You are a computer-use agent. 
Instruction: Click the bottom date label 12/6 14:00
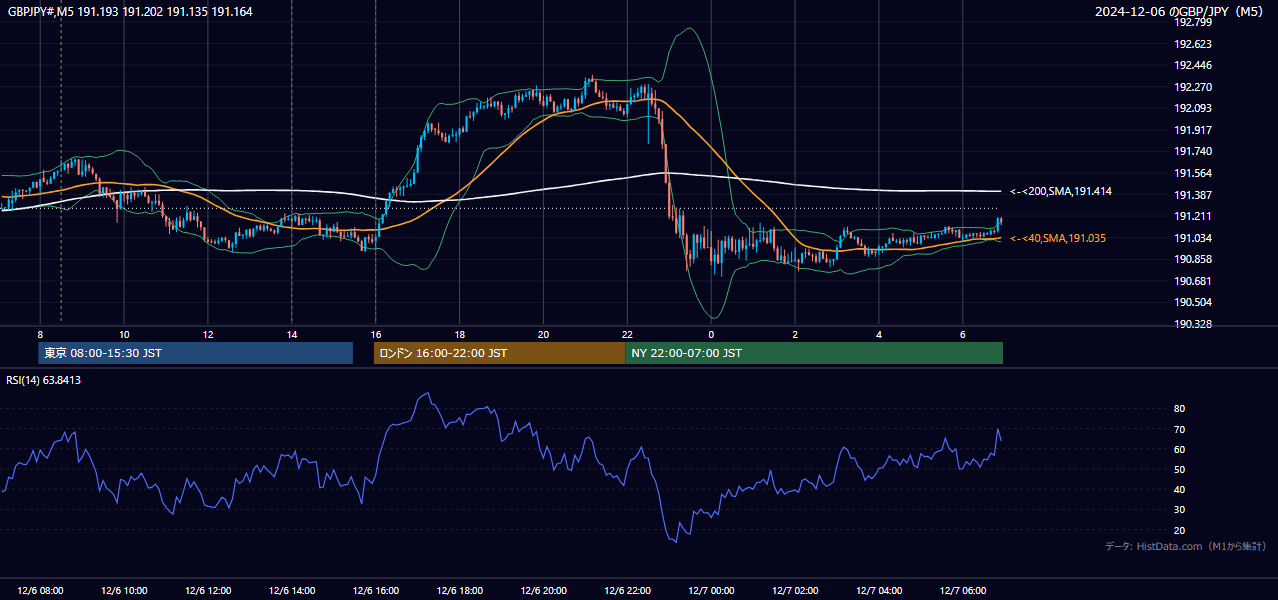(x=292, y=590)
